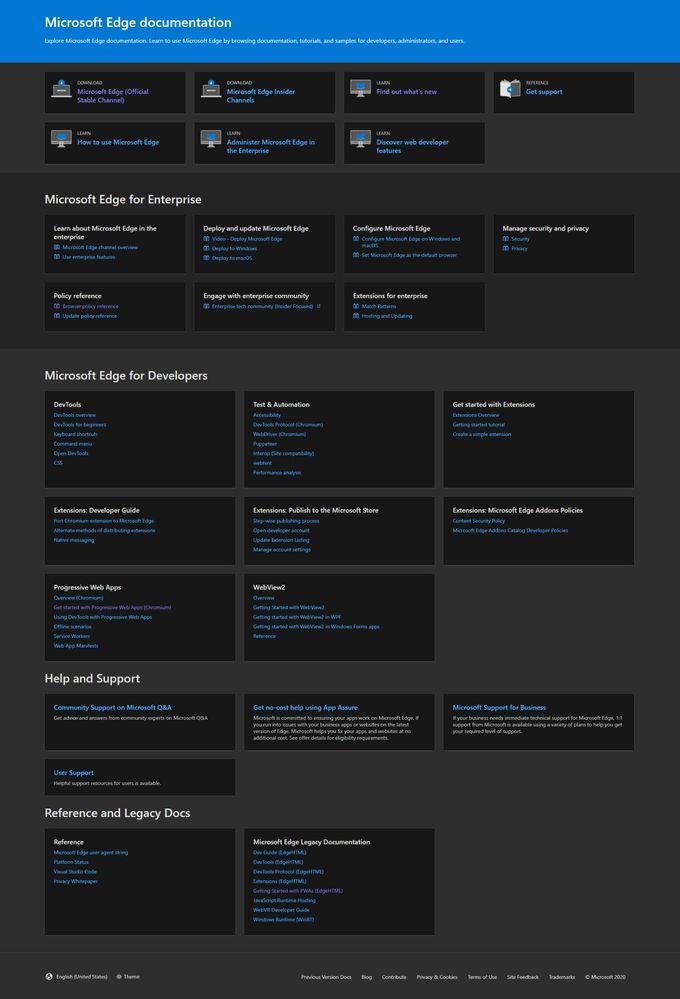Open the WebDriver (Chromium) link
Screen dimensions: 680x999
click(279, 435)
